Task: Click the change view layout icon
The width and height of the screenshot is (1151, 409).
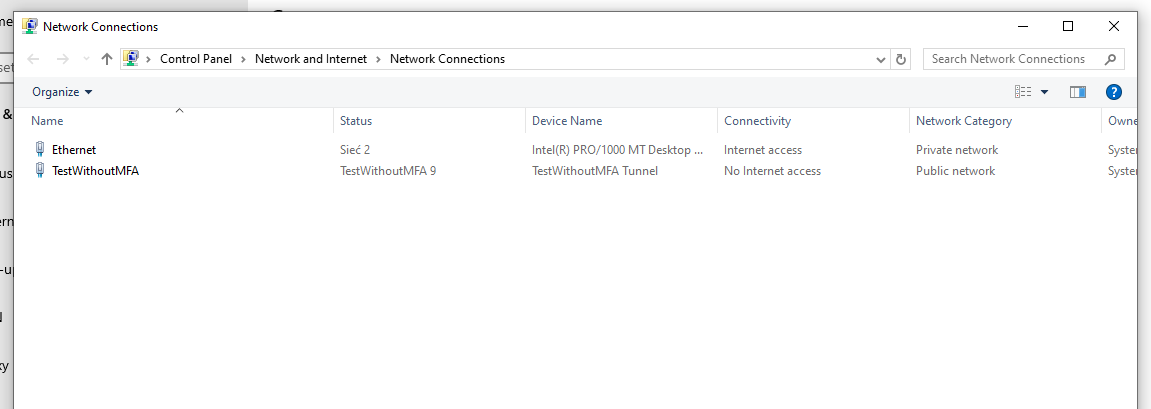Action: (1023, 92)
